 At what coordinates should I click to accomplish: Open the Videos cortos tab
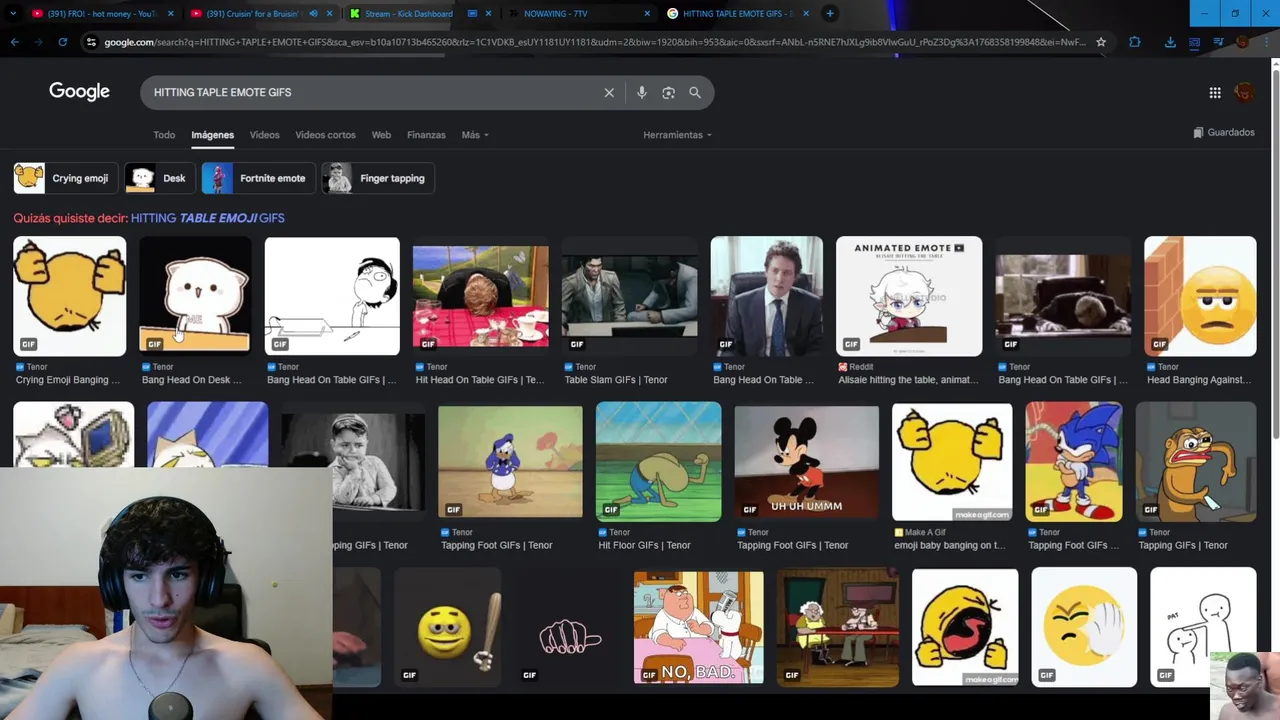click(325, 135)
